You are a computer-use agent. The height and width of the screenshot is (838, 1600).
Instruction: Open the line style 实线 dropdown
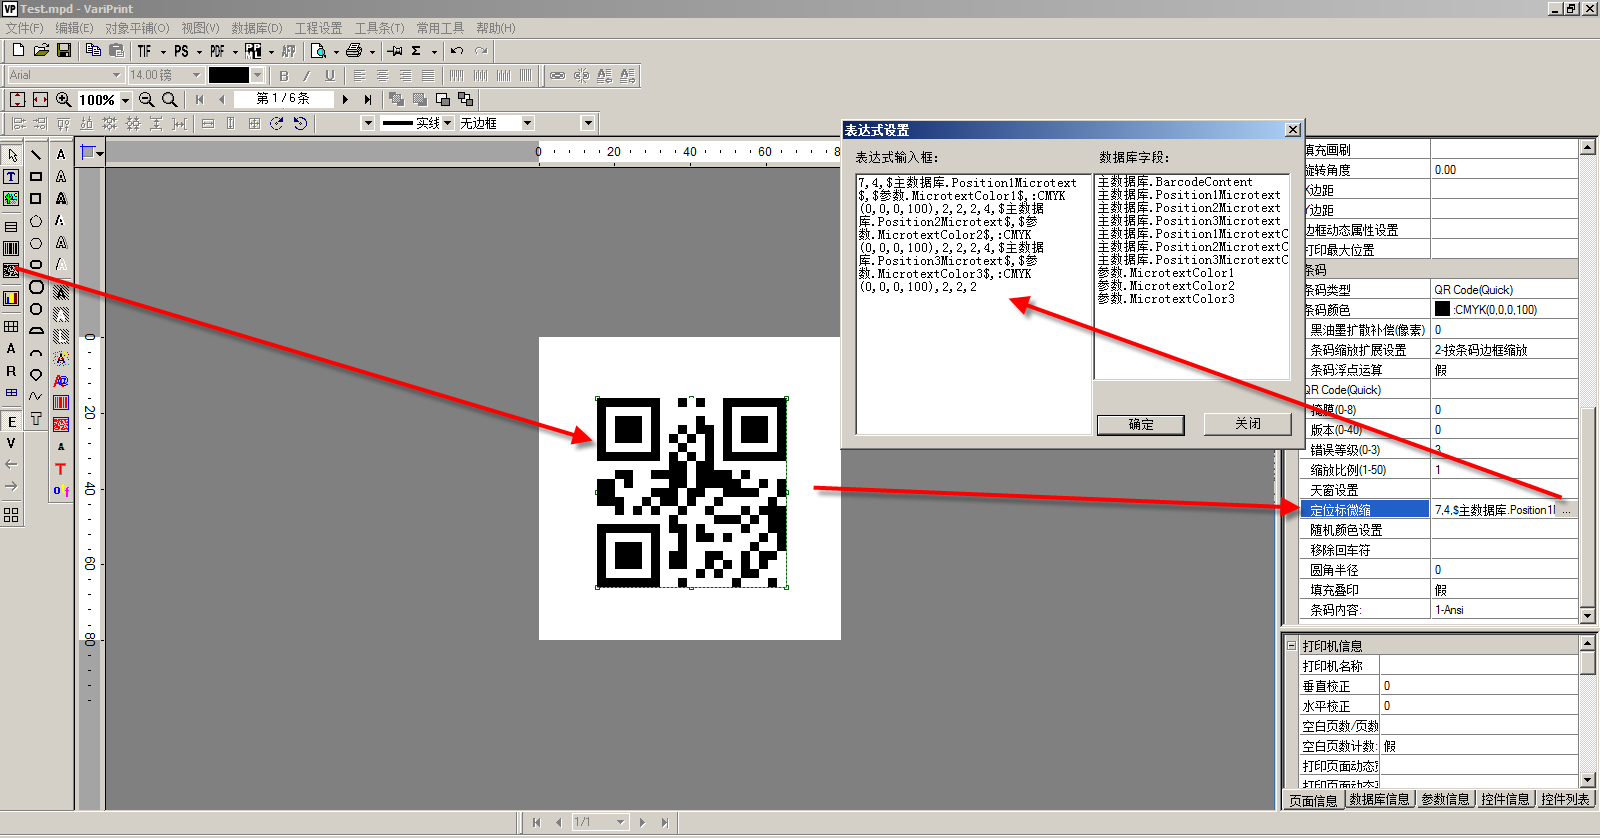[x=448, y=123]
